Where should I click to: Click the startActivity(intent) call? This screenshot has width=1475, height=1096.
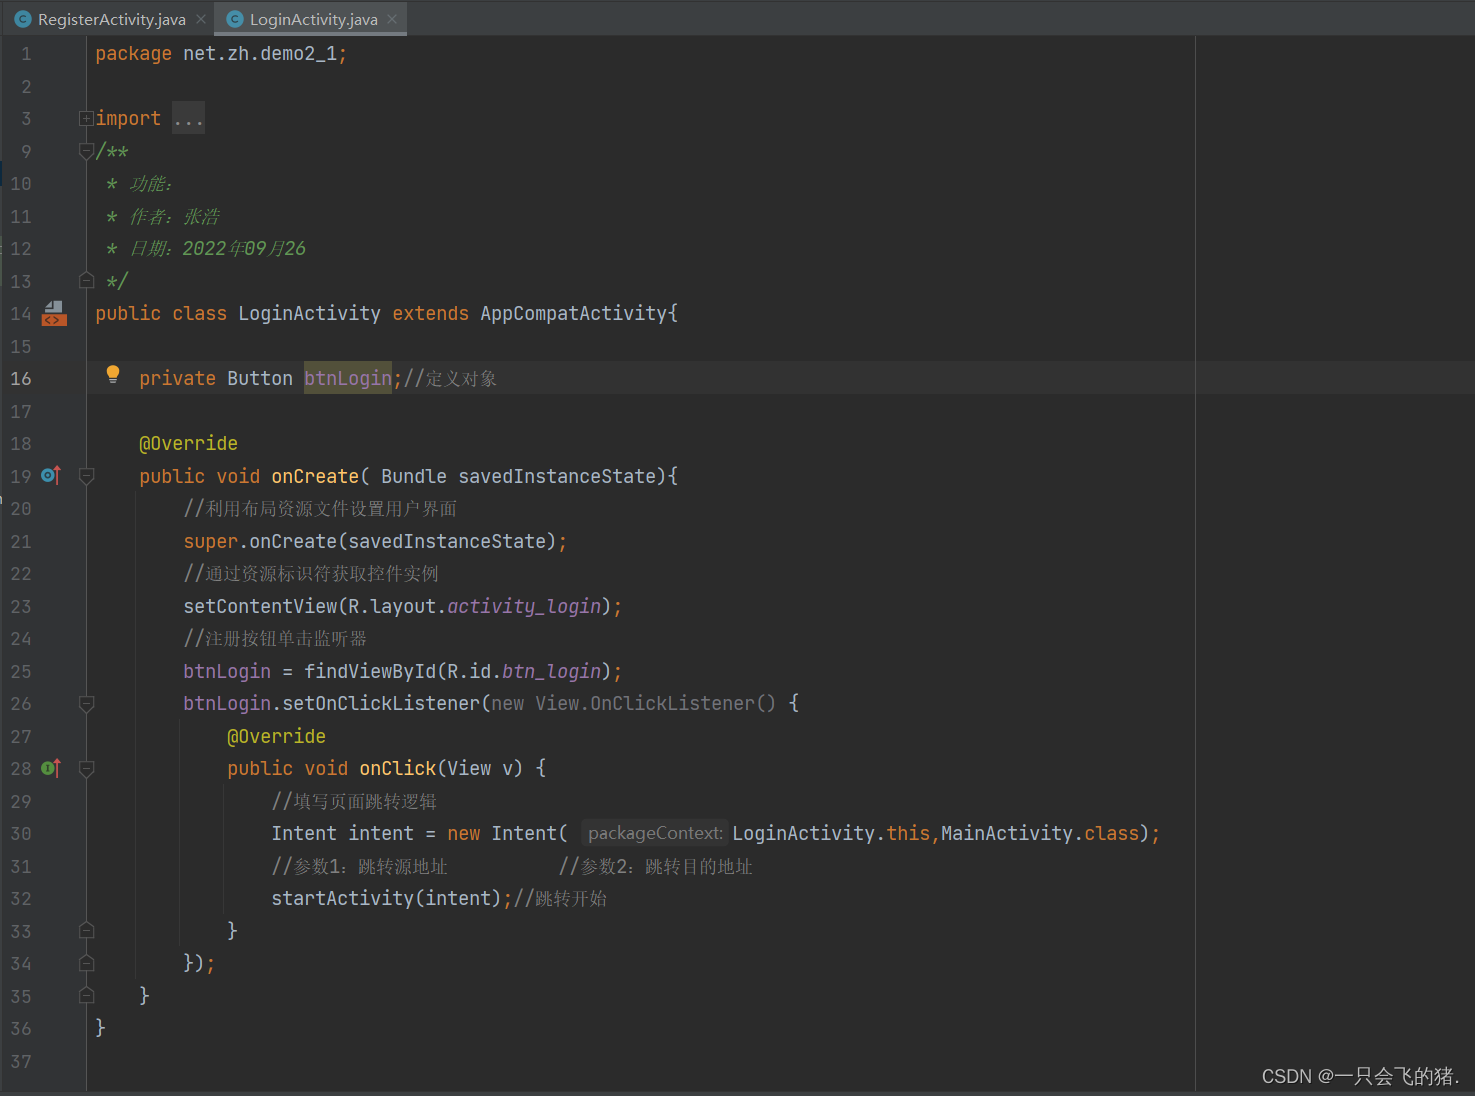click(386, 899)
